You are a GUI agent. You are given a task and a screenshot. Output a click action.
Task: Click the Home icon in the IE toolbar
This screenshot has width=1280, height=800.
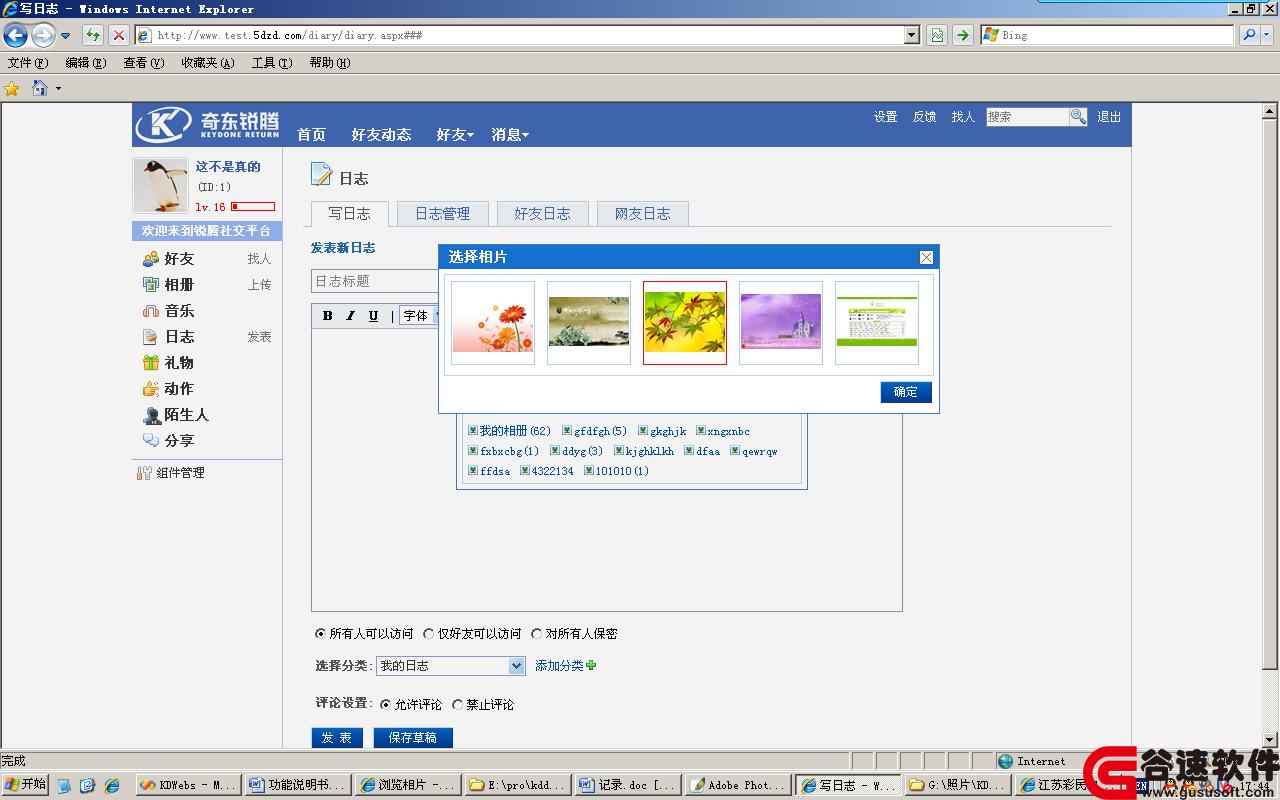(40, 88)
